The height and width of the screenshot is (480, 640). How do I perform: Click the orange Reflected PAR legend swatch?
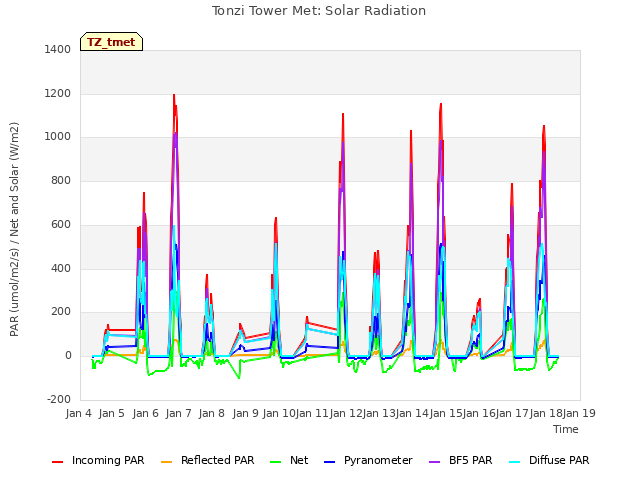pyautogui.click(x=167, y=462)
